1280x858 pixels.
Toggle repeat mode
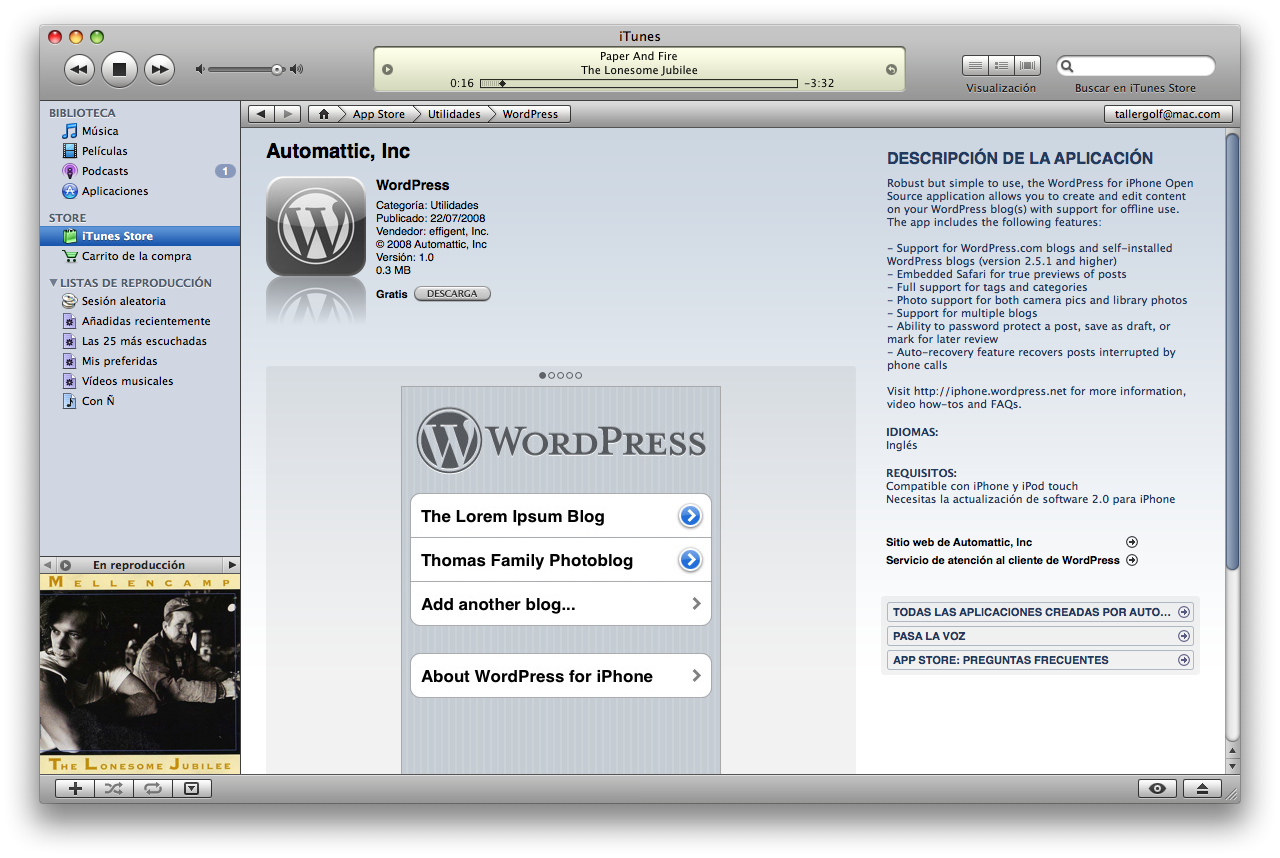tap(152, 788)
